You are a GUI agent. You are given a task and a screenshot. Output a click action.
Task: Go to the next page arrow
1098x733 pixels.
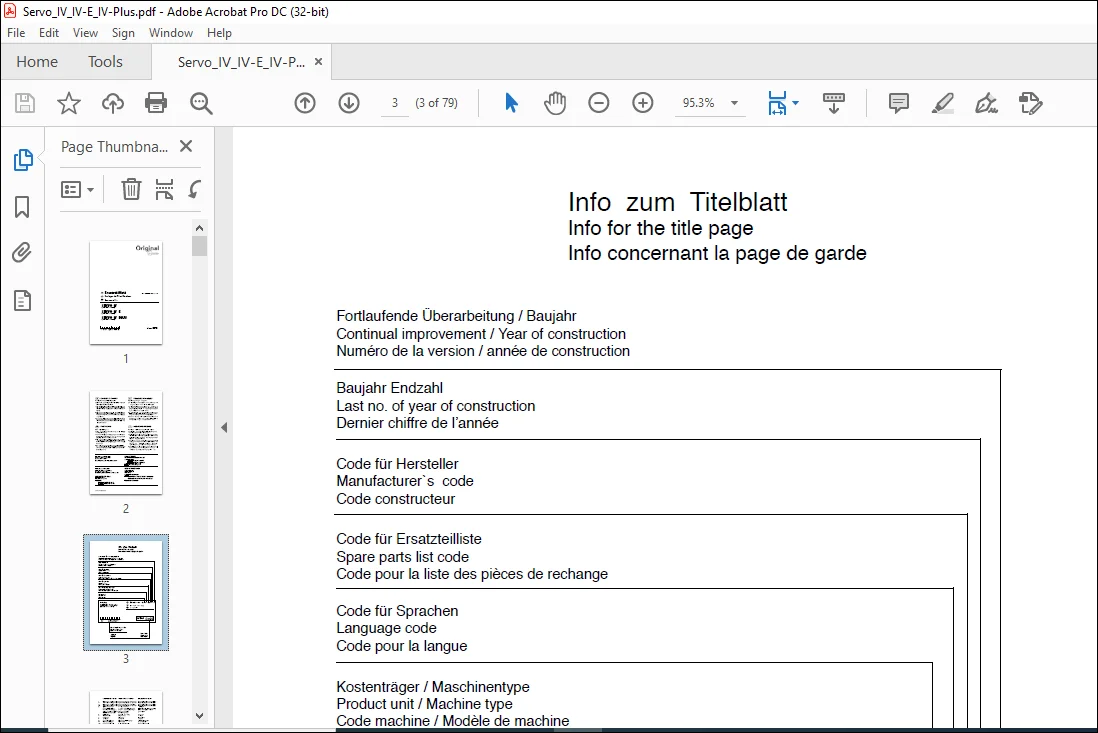click(349, 103)
